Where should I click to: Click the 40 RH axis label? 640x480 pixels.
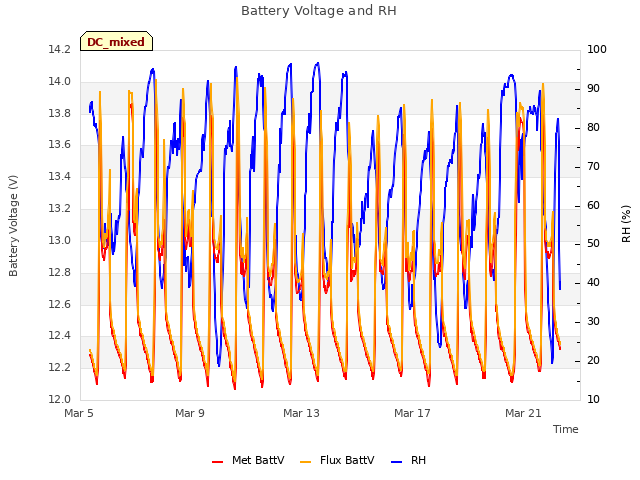coord(593,283)
